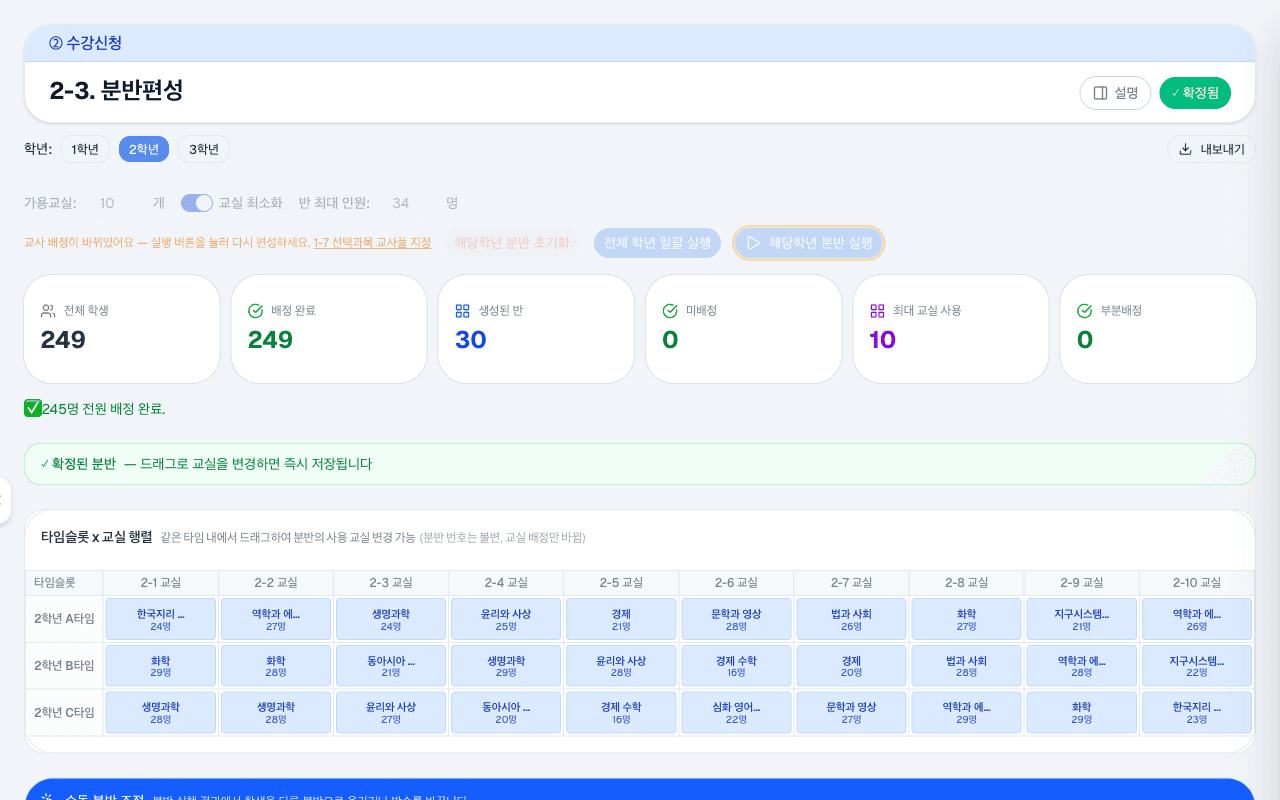Click the green 확정됨 button

[x=1195, y=93]
